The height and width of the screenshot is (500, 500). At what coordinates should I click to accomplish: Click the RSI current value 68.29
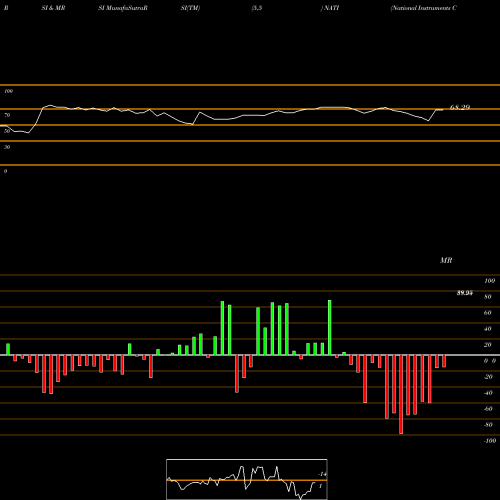pyautogui.click(x=460, y=107)
